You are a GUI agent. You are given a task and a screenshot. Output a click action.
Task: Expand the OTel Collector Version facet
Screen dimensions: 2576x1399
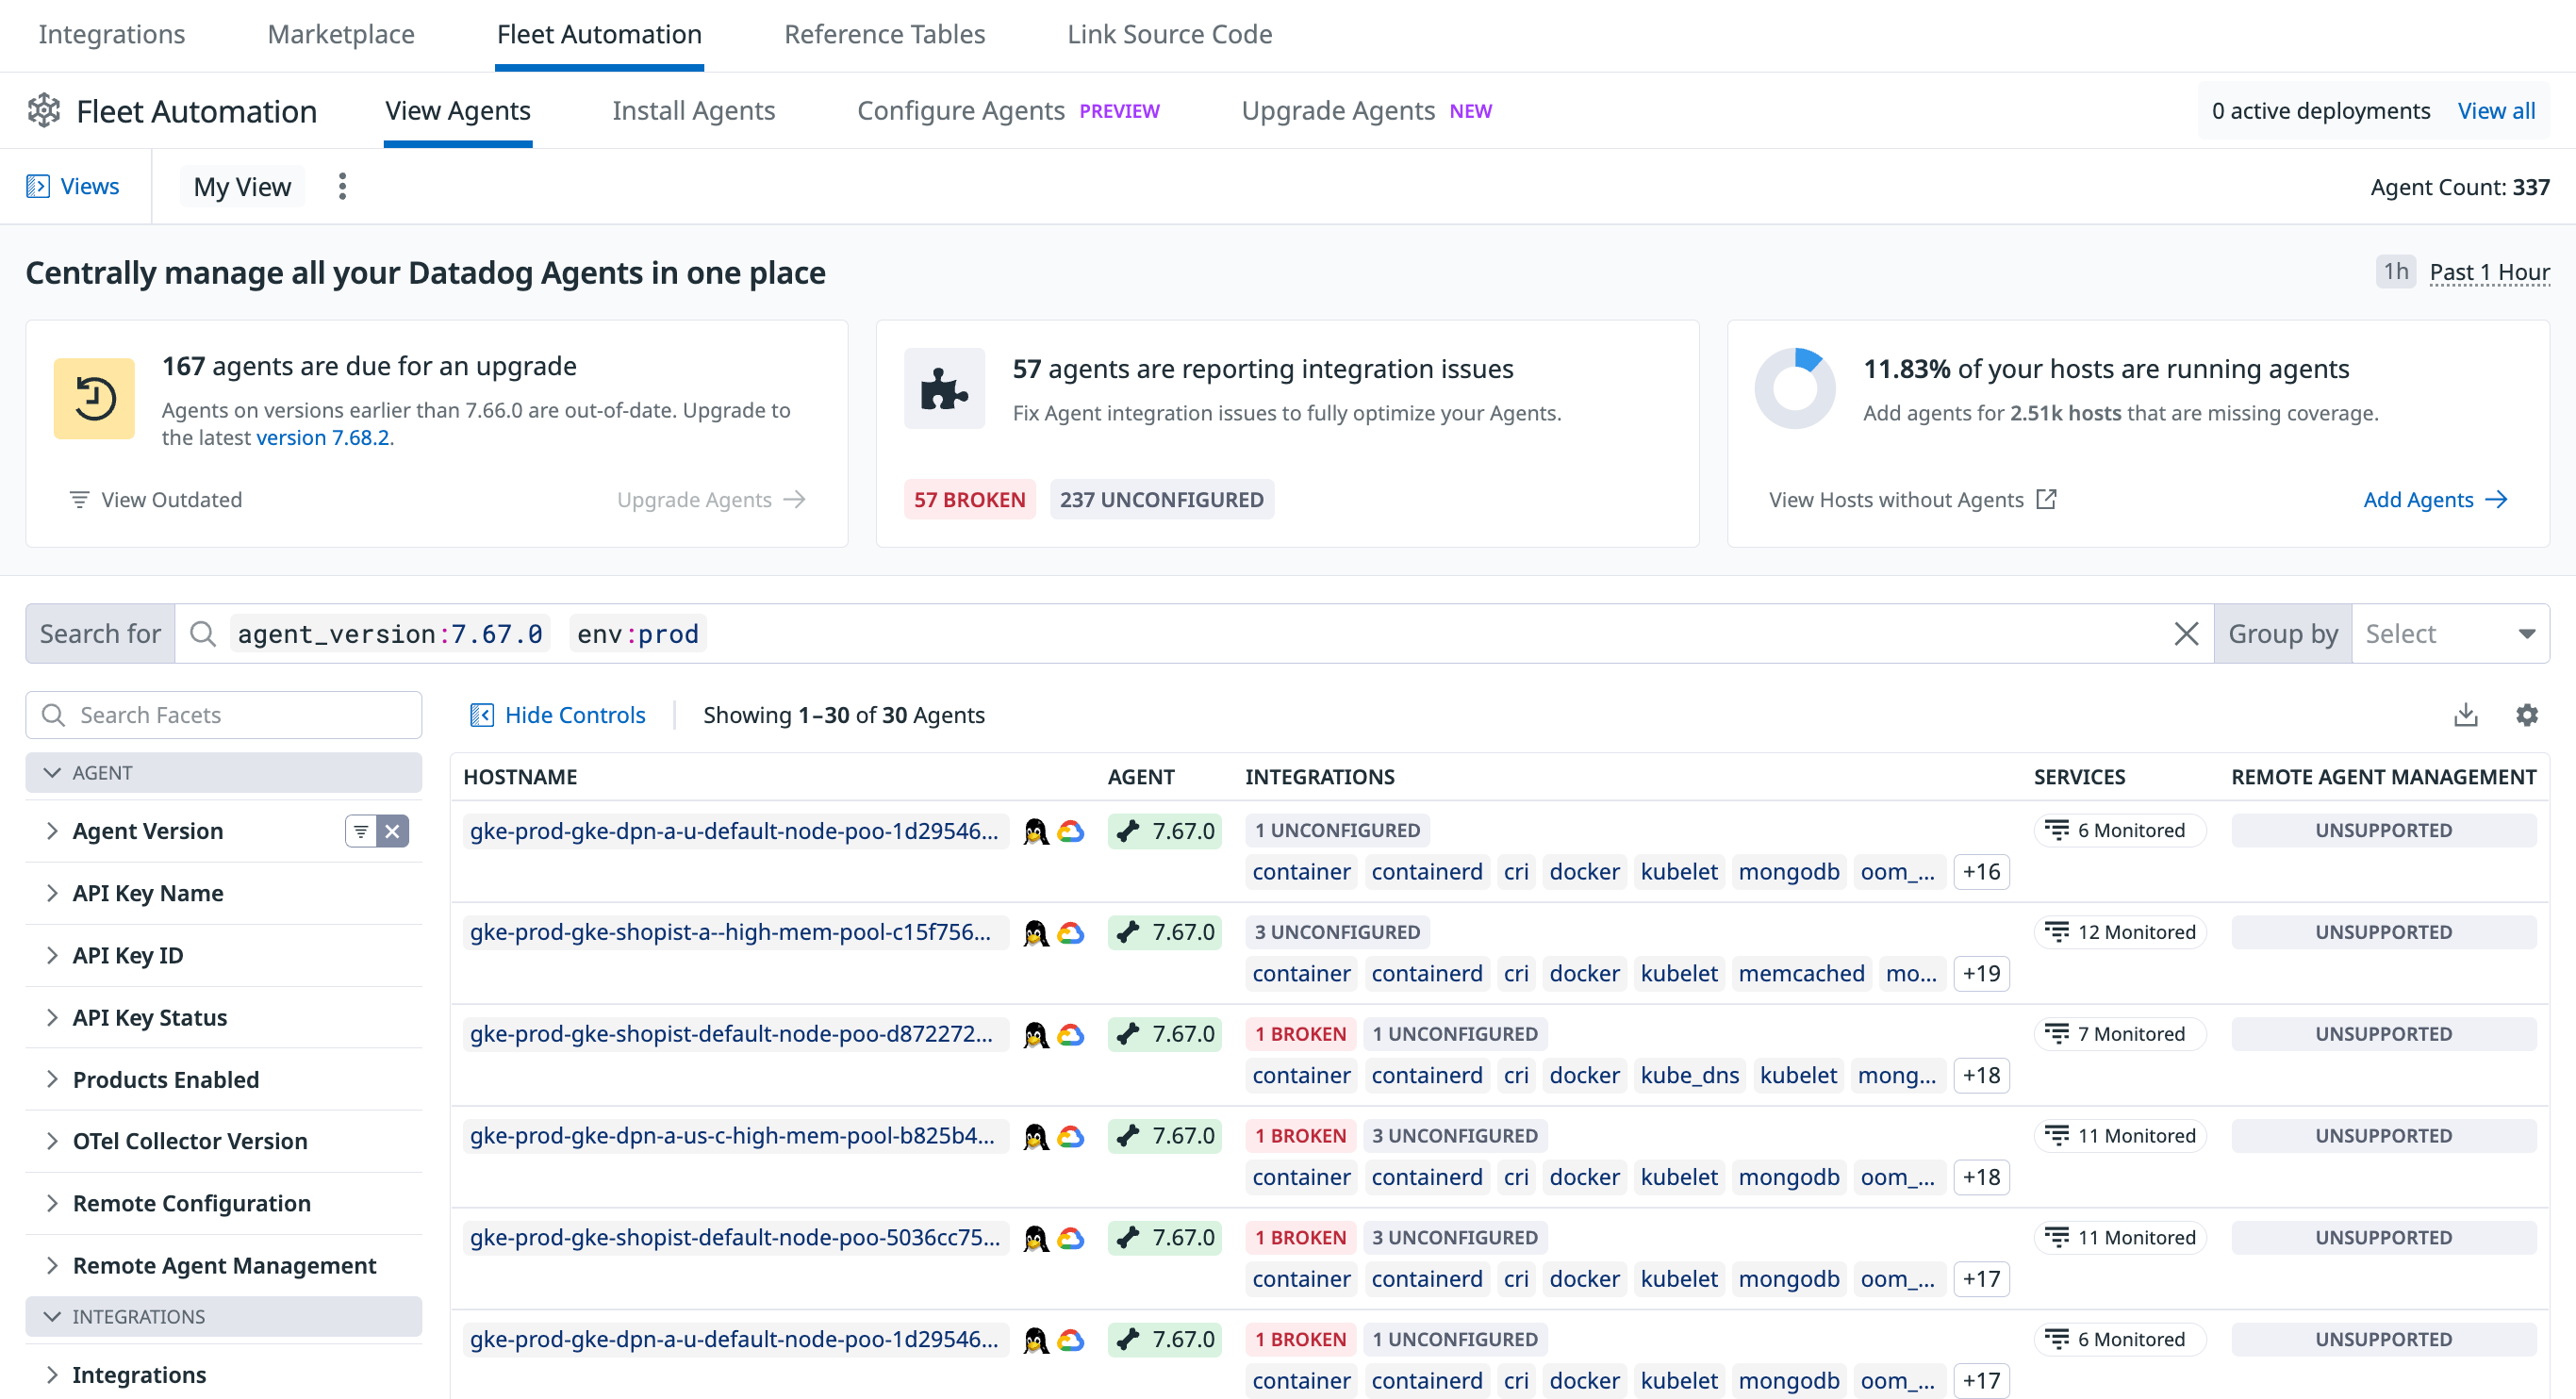click(x=52, y=1141)
